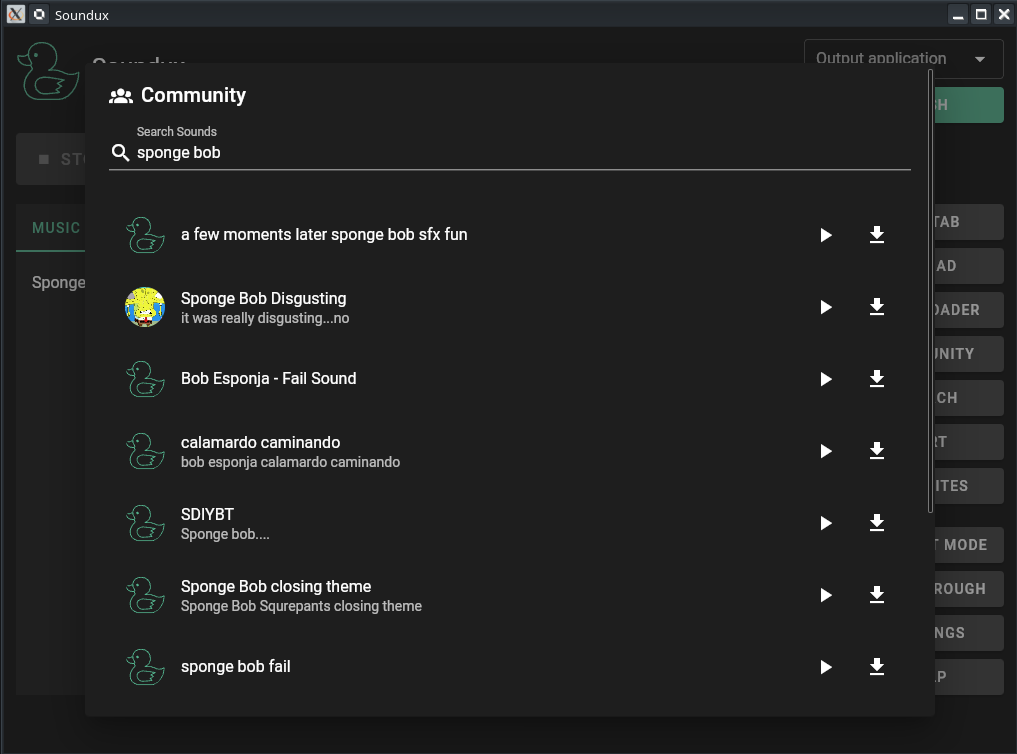This screenshot has width=1017, height=754.
Task: Click the MODE button in the sidebar
Action: 969,545
